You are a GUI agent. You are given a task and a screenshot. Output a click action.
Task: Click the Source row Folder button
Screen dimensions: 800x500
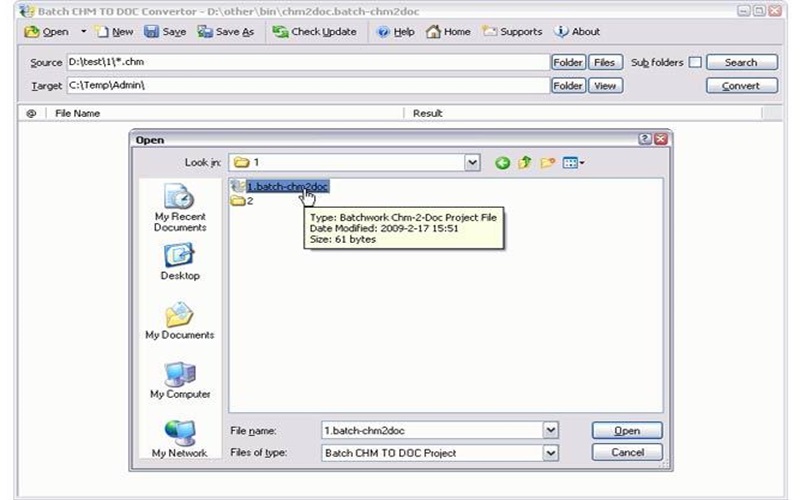coord(568,62)
